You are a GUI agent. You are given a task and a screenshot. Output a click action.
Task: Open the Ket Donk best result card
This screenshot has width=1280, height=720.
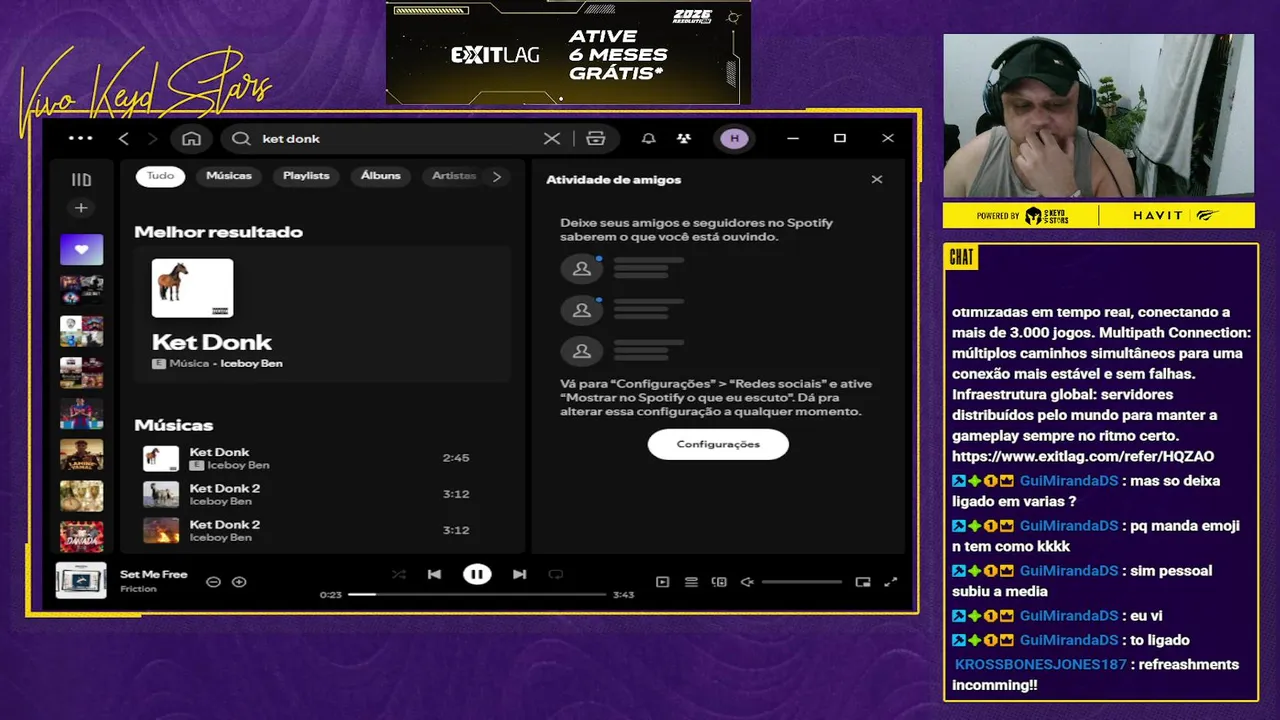click(x=322, y=314)
